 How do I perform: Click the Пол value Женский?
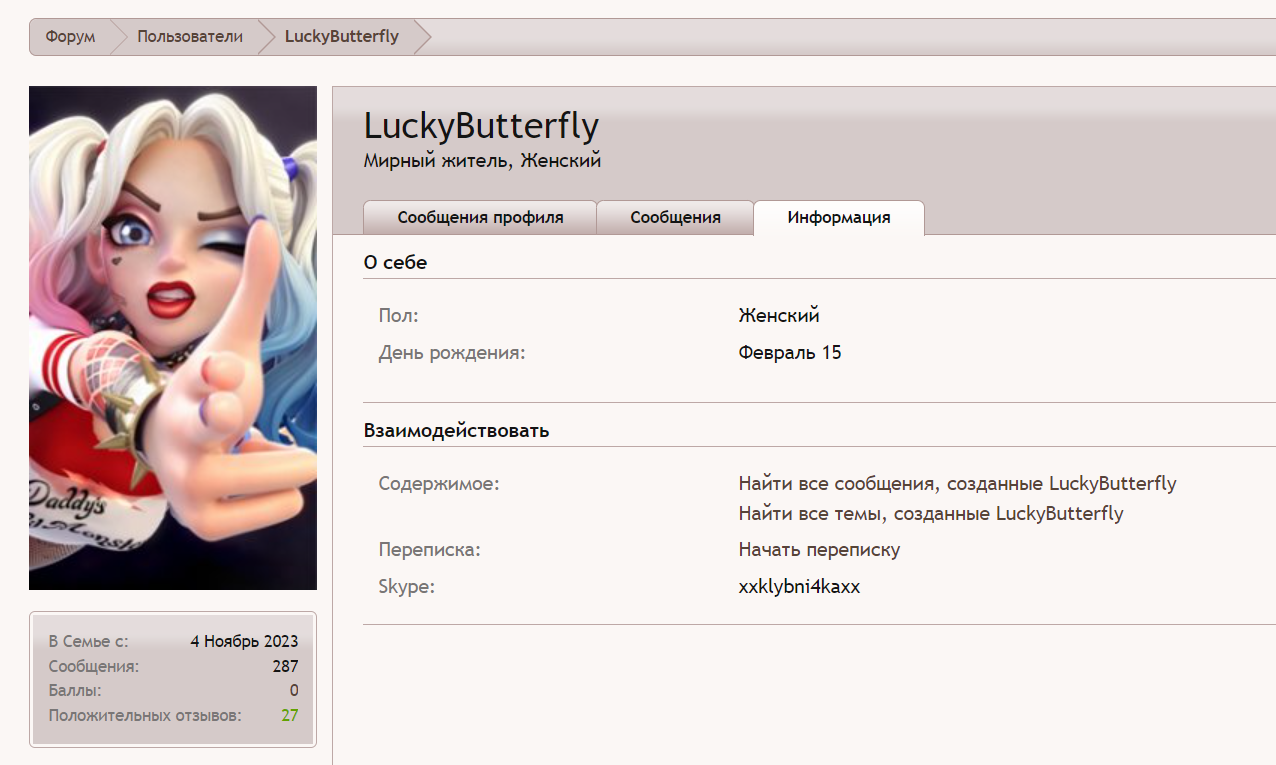coord(779,316)
